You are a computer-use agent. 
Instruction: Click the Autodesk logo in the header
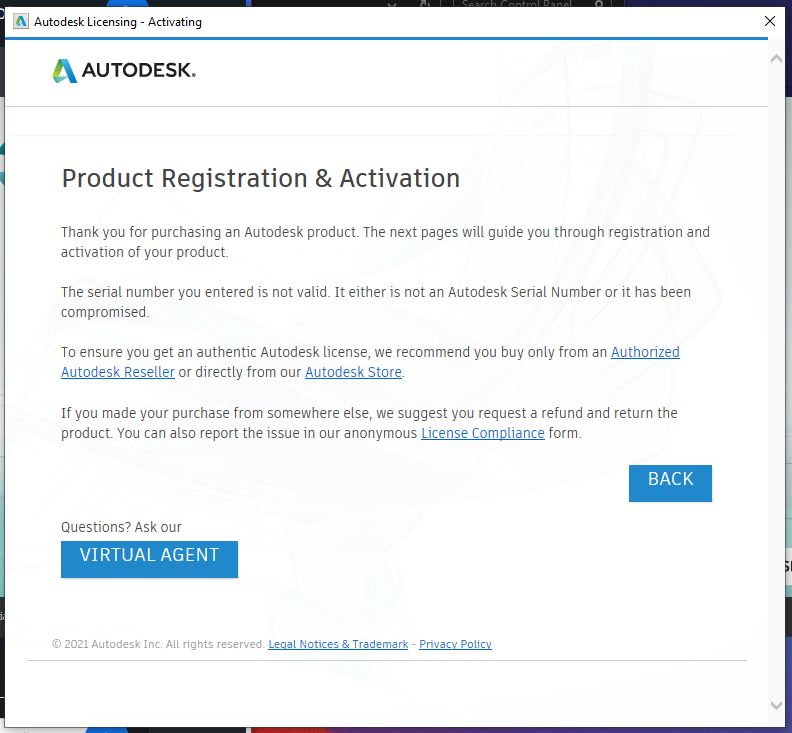(x=124, y=71)
